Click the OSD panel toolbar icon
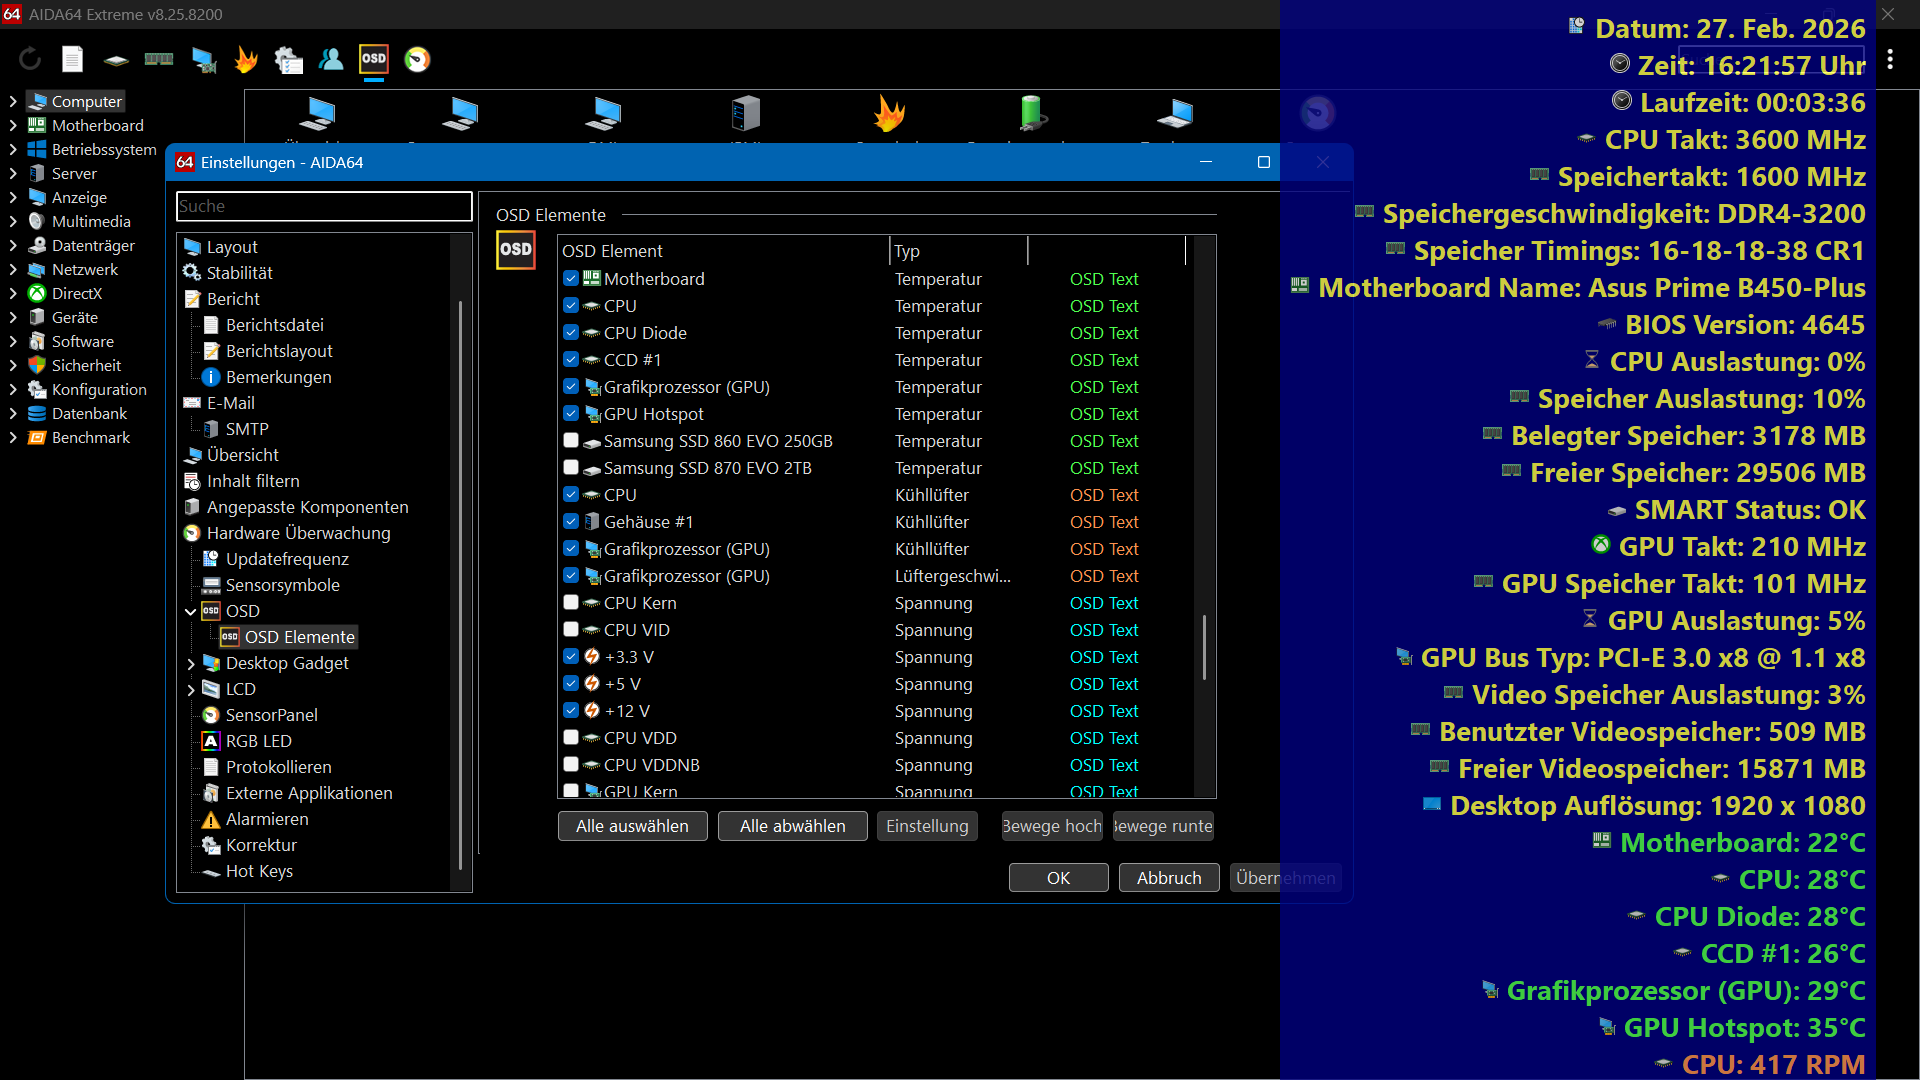 (x=374, y=60)
